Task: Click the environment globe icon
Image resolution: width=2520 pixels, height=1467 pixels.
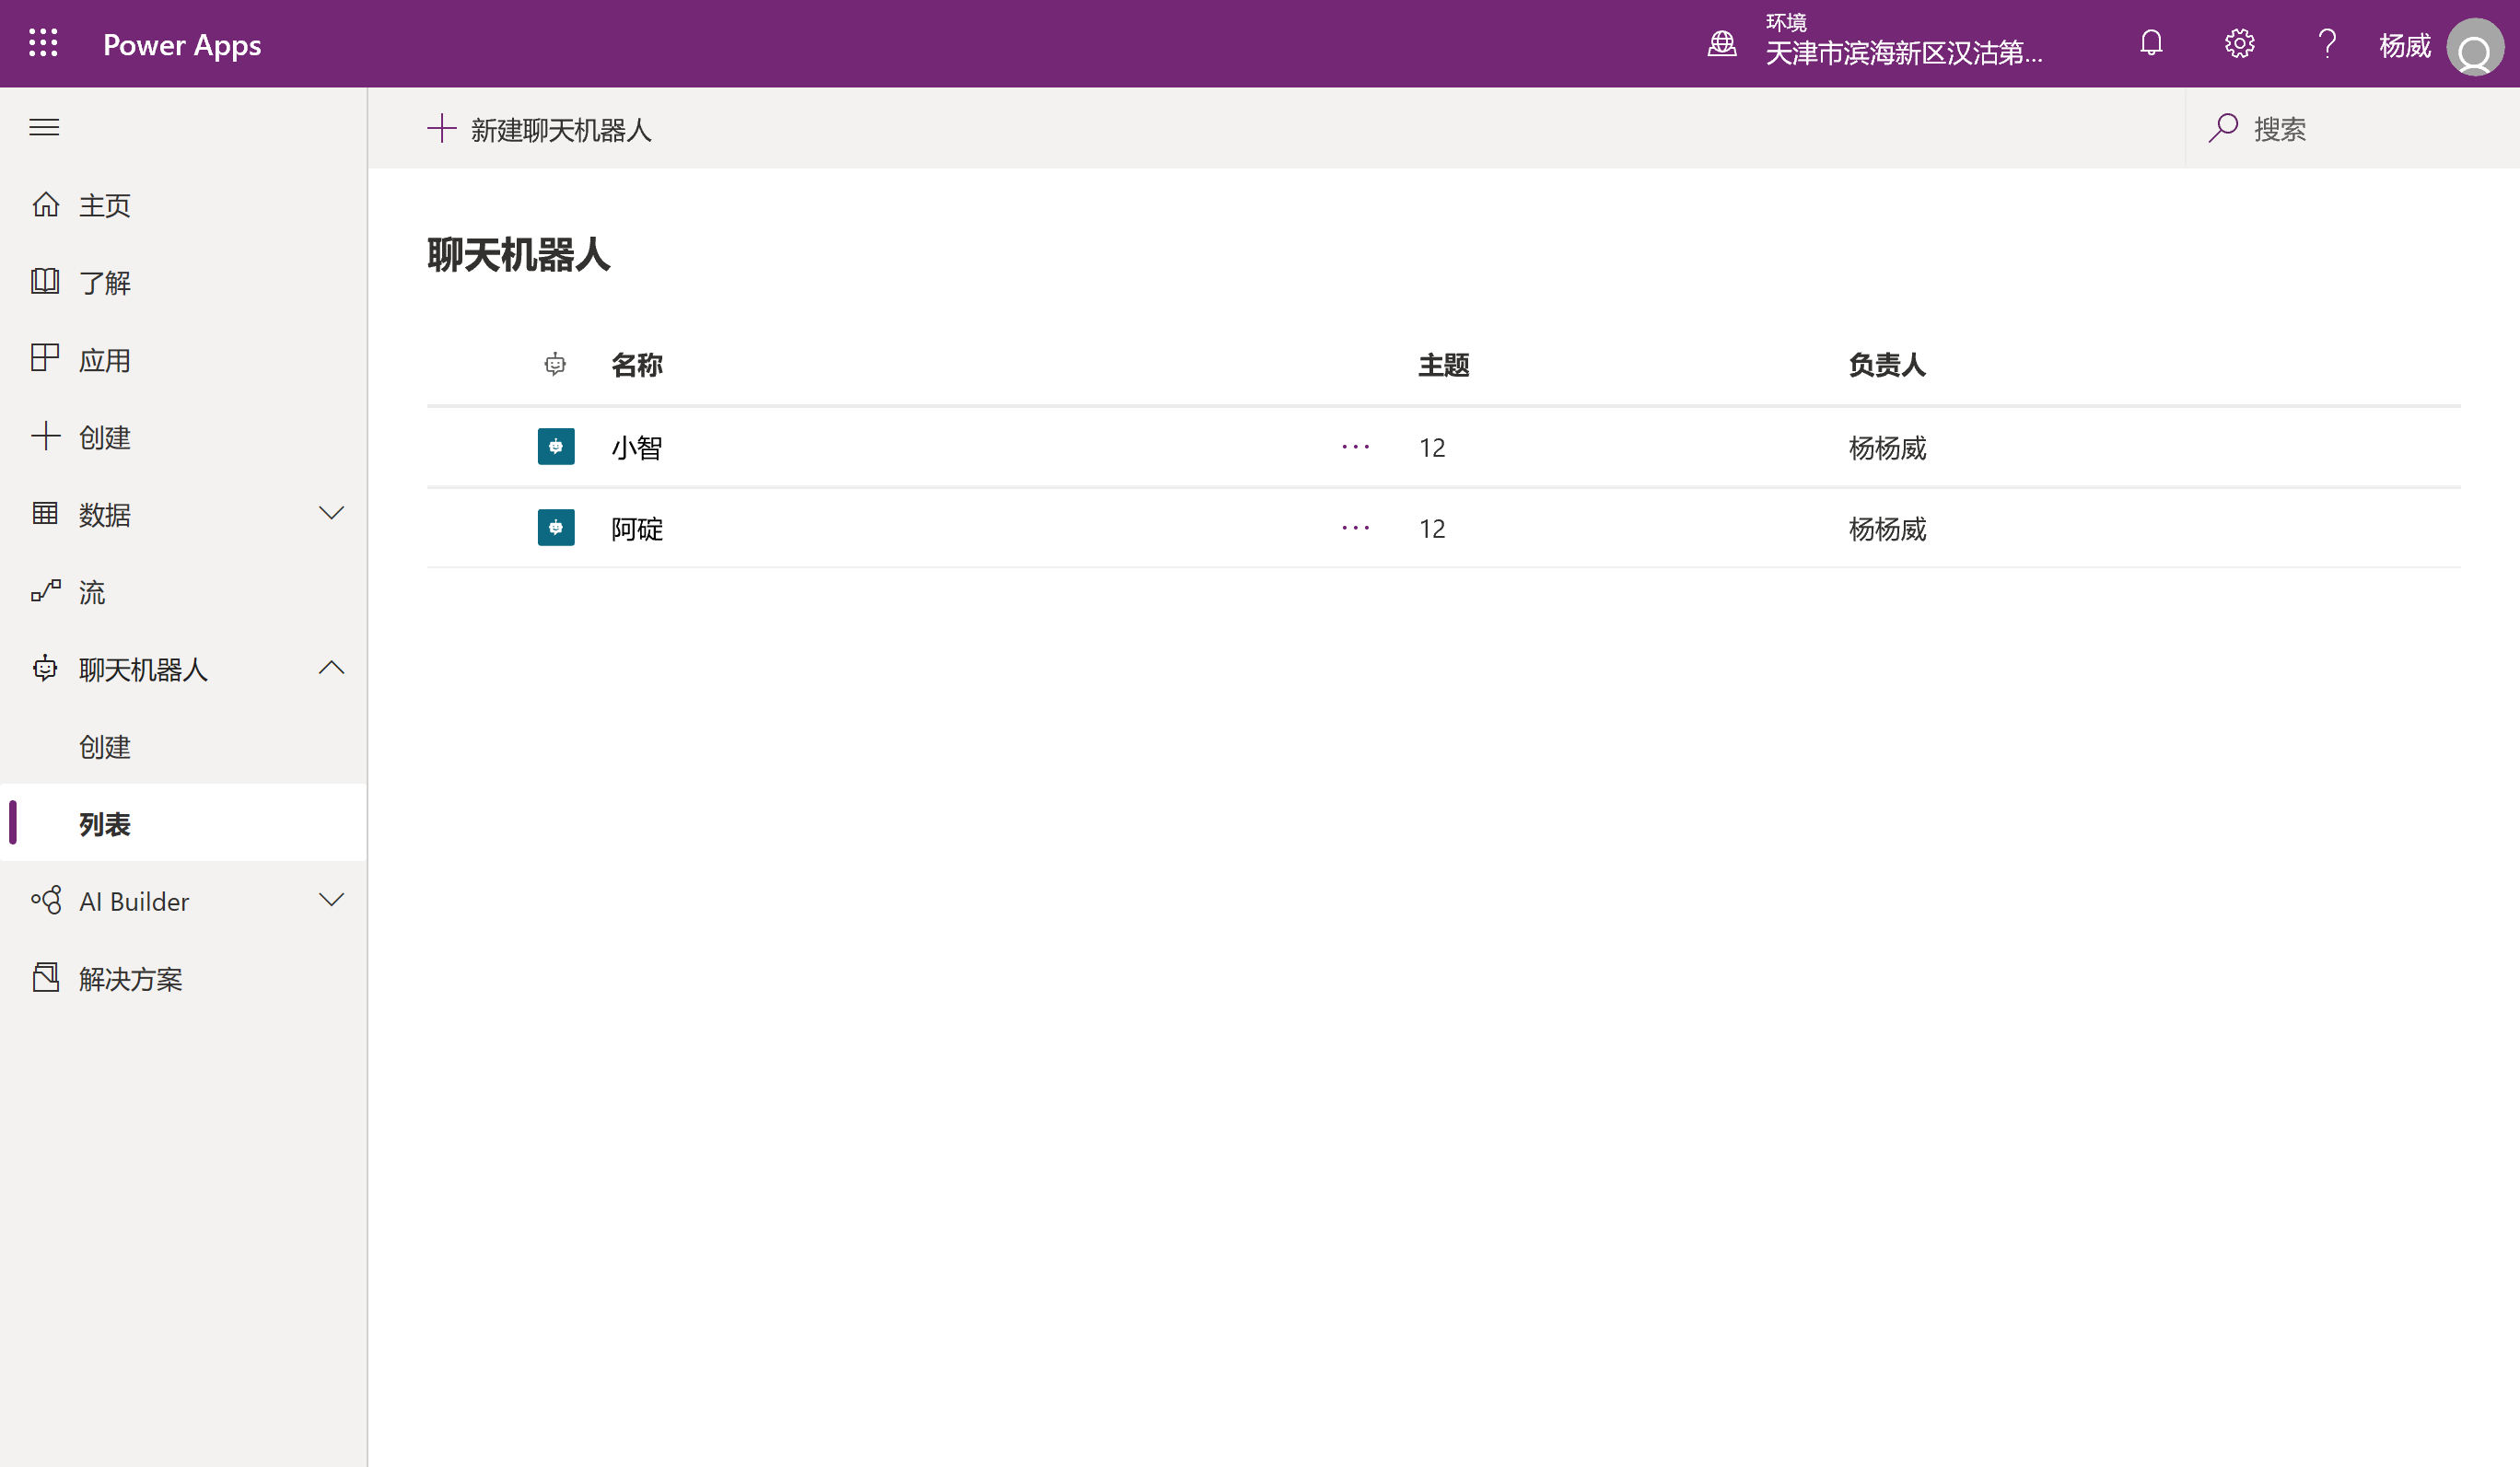Action: tap(1721, 43)
